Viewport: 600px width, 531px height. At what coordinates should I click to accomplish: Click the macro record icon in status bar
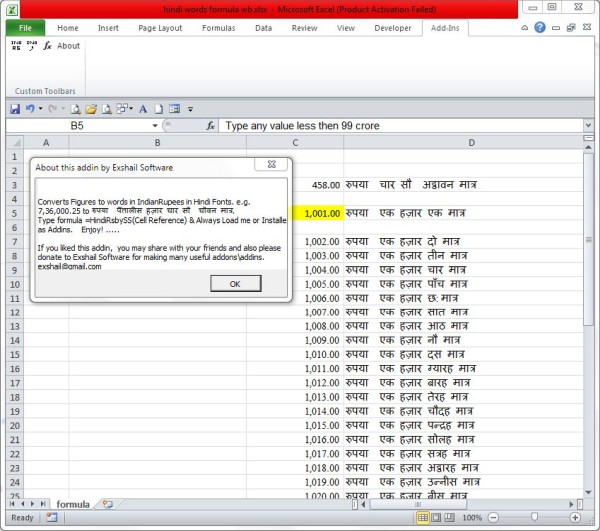tap(49, 518)
